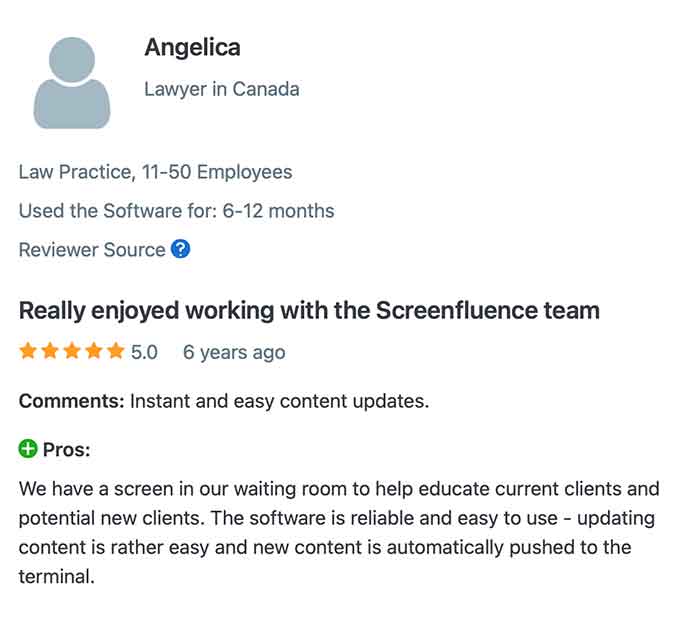This screenshot has width=700, height=624.
Task: Click the green plus Pros icon
Action: click(28, 449)
